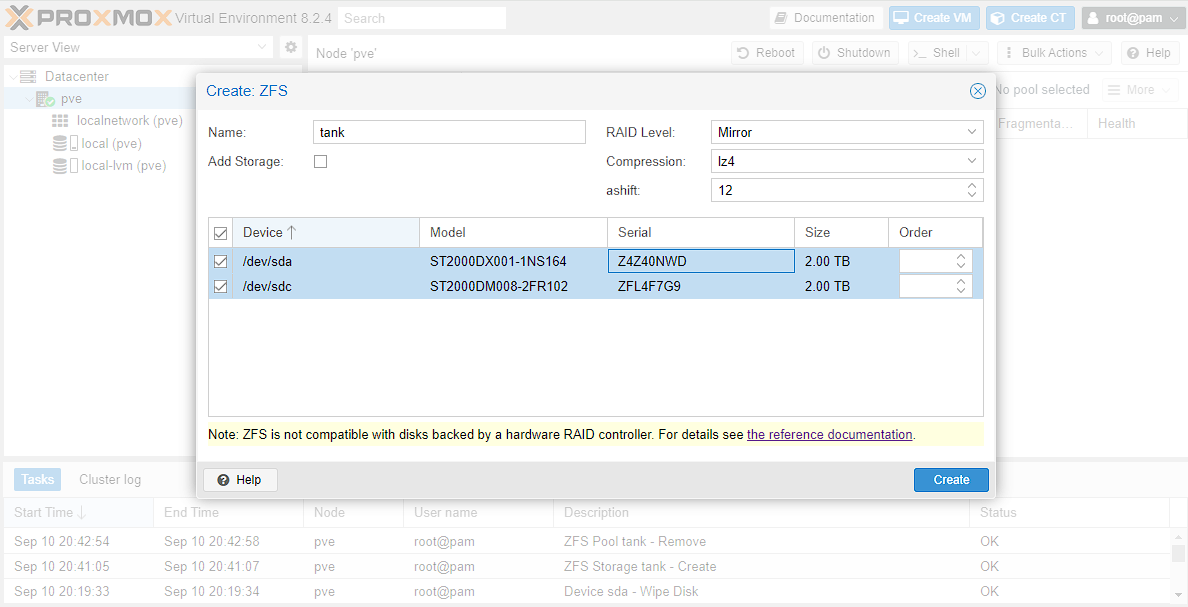The width and height of the screenshot is (1188, 607).
Task: Open the Documentation panel
Action: click(x=825, y=17)
